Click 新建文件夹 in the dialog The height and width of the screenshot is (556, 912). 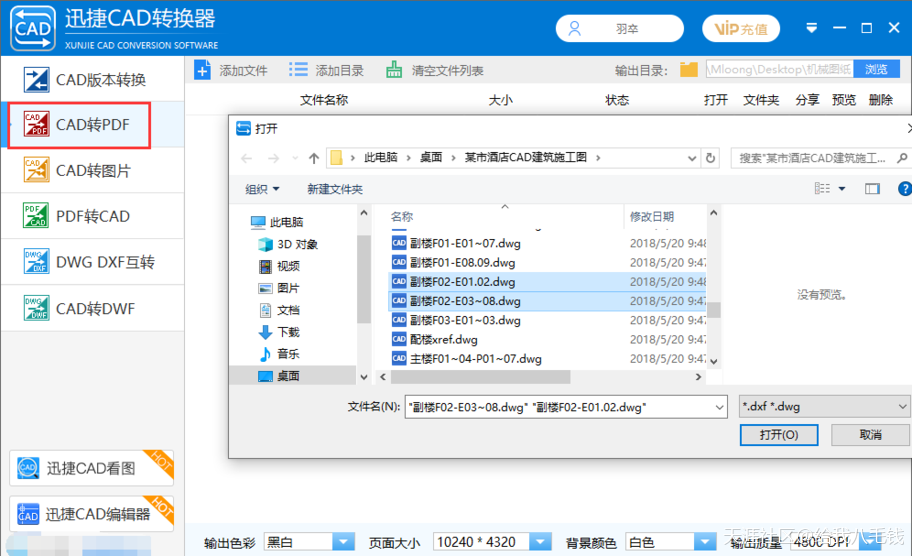click(334, 189)
